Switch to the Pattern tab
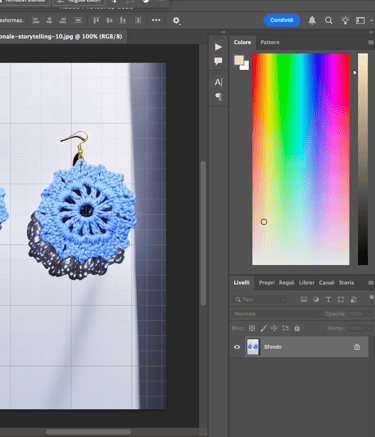 click(270, 42)
